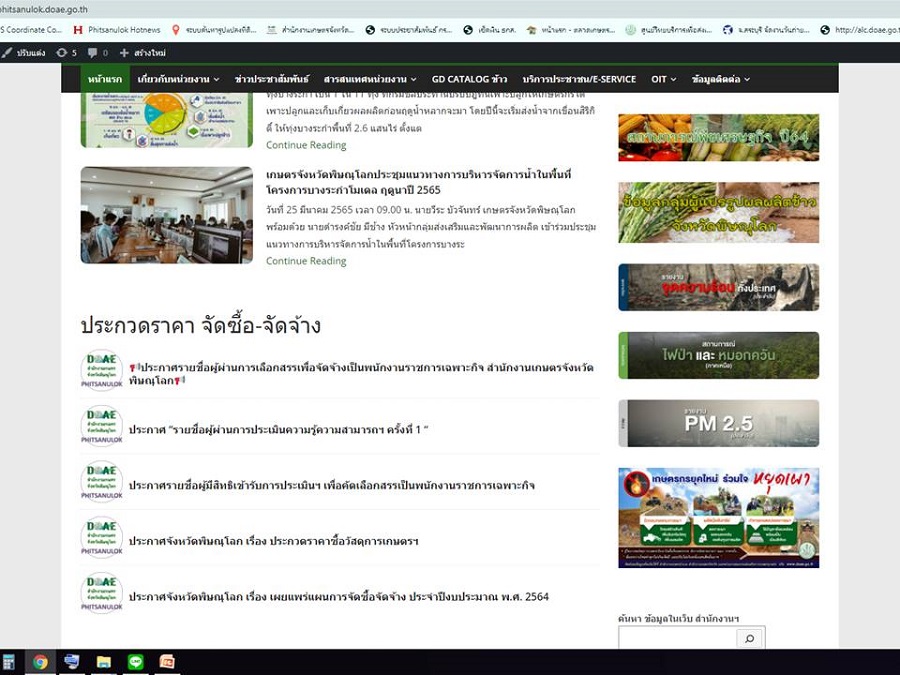Click the ปรับแต่ง customize admin link

pyautogui.click(x=31, y=53)
